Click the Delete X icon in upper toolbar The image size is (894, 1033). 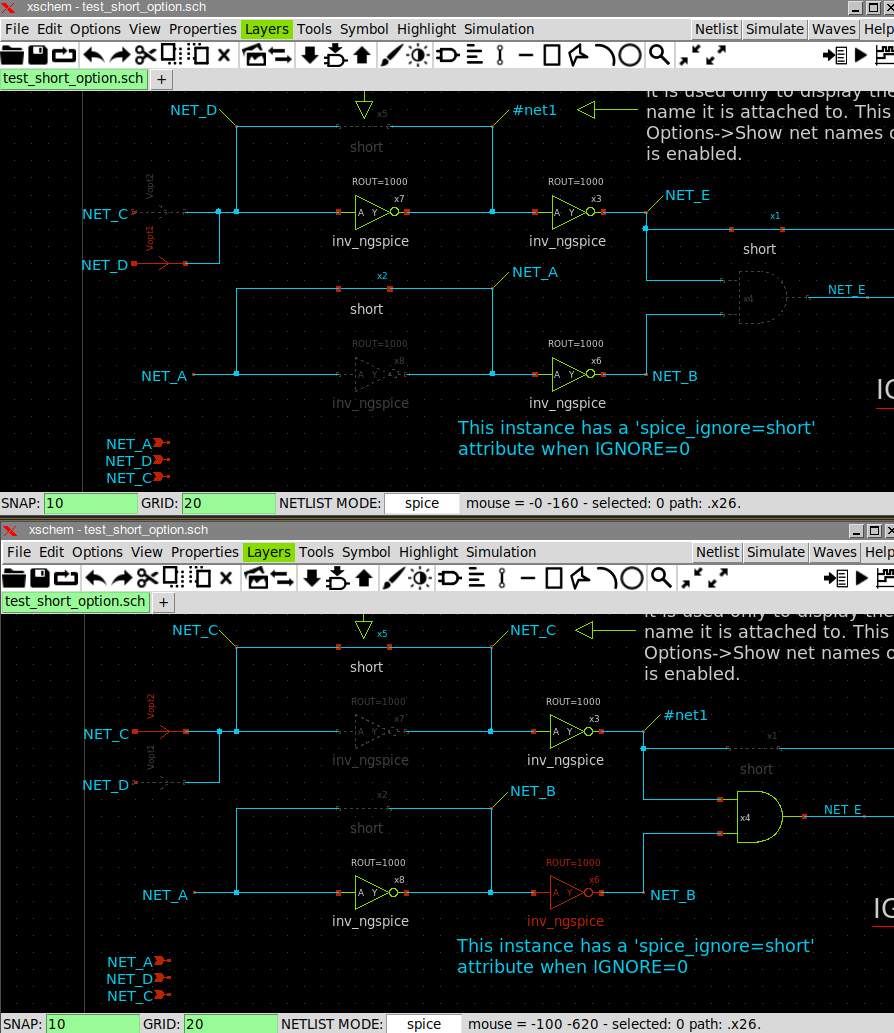tap(223, 55)
